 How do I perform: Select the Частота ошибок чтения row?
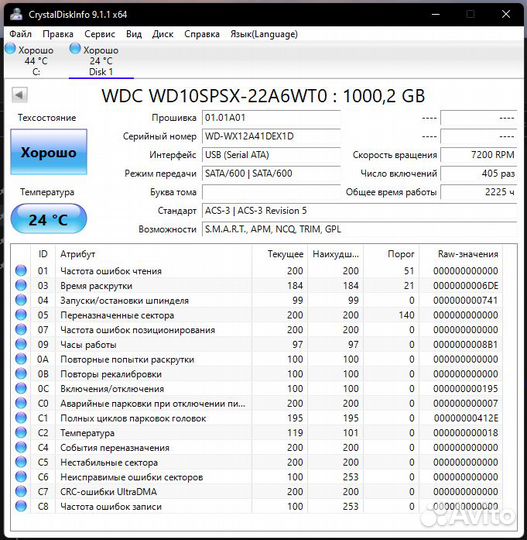pos(257,271)
